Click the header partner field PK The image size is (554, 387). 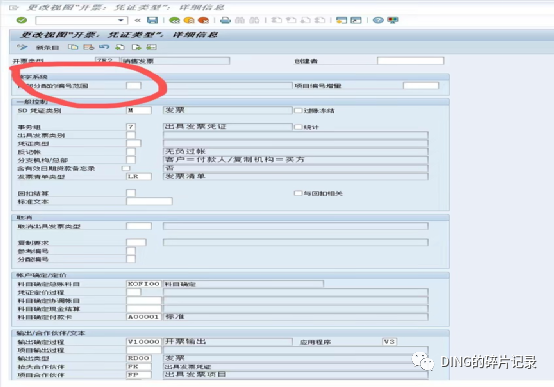139,367
